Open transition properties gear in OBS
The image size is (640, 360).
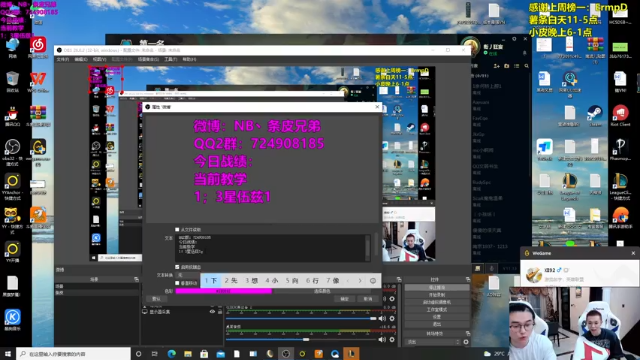tap(466, 342)
